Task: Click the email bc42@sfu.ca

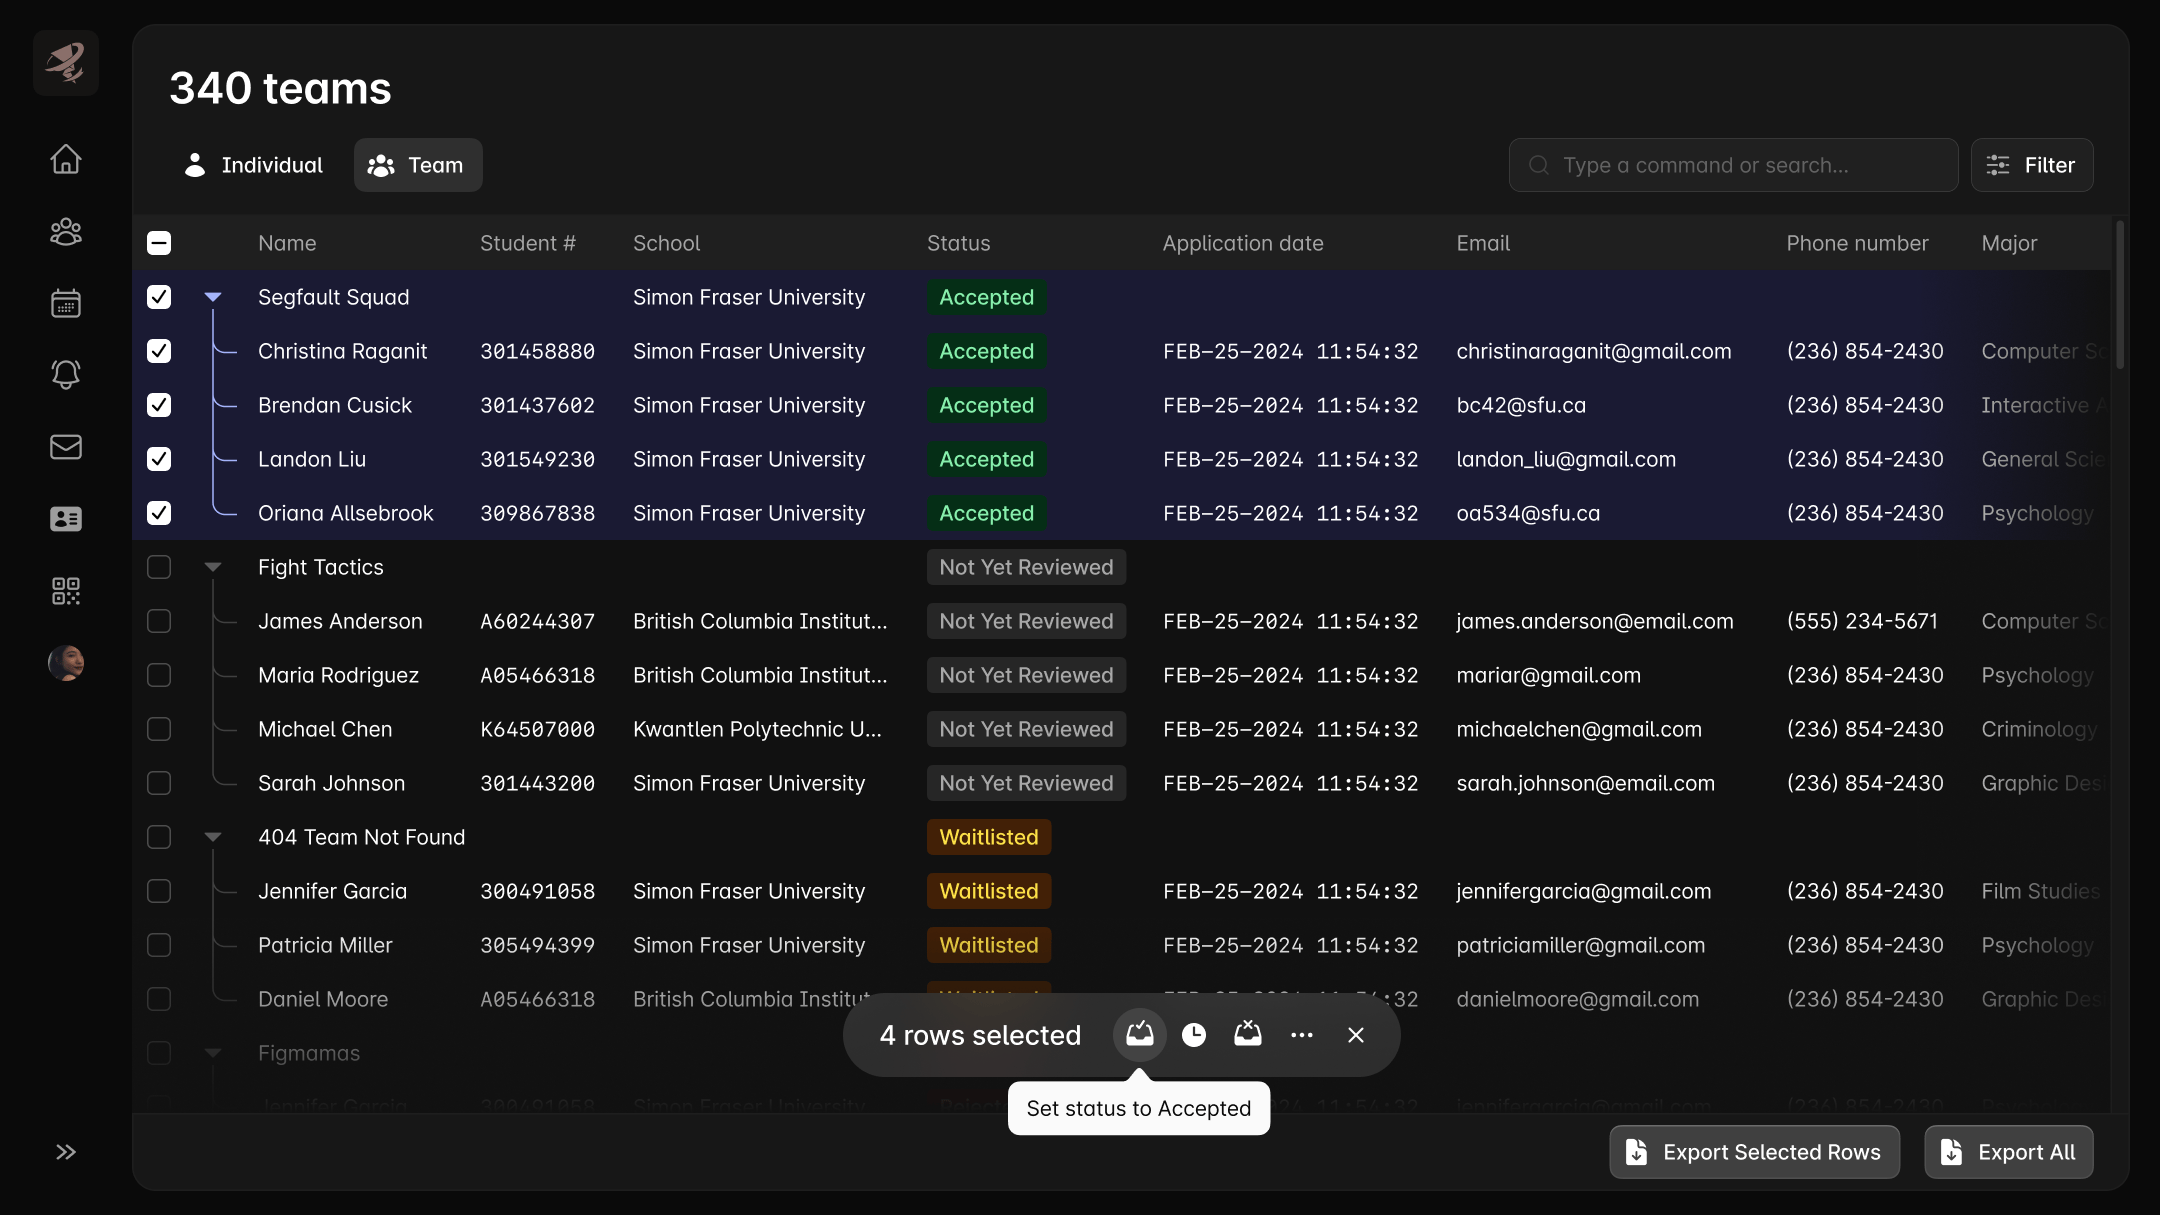Action: coord(1521,405)
